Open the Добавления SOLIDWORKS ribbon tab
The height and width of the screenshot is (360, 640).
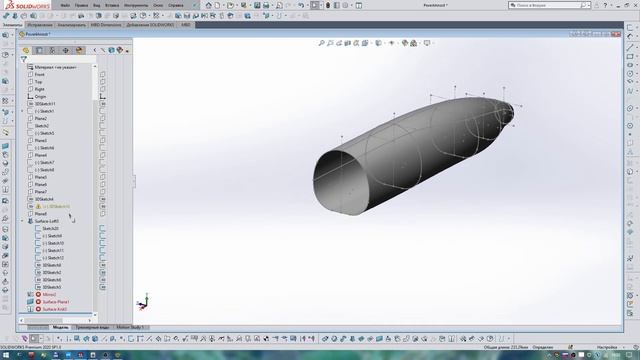150,25
